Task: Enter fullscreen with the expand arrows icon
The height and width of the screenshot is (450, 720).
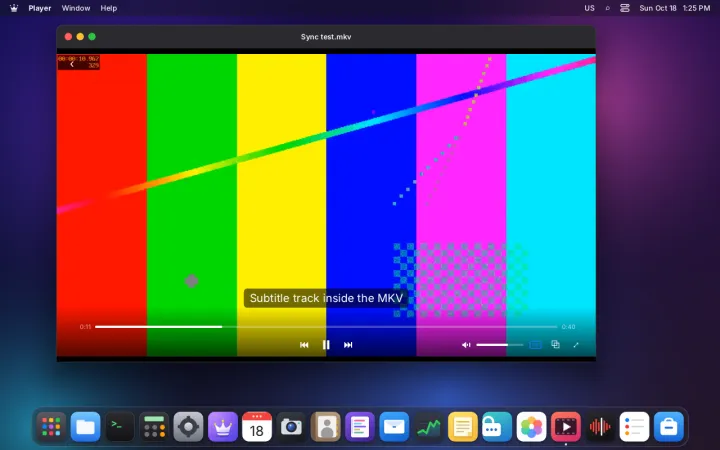Action: click(576, 344)
